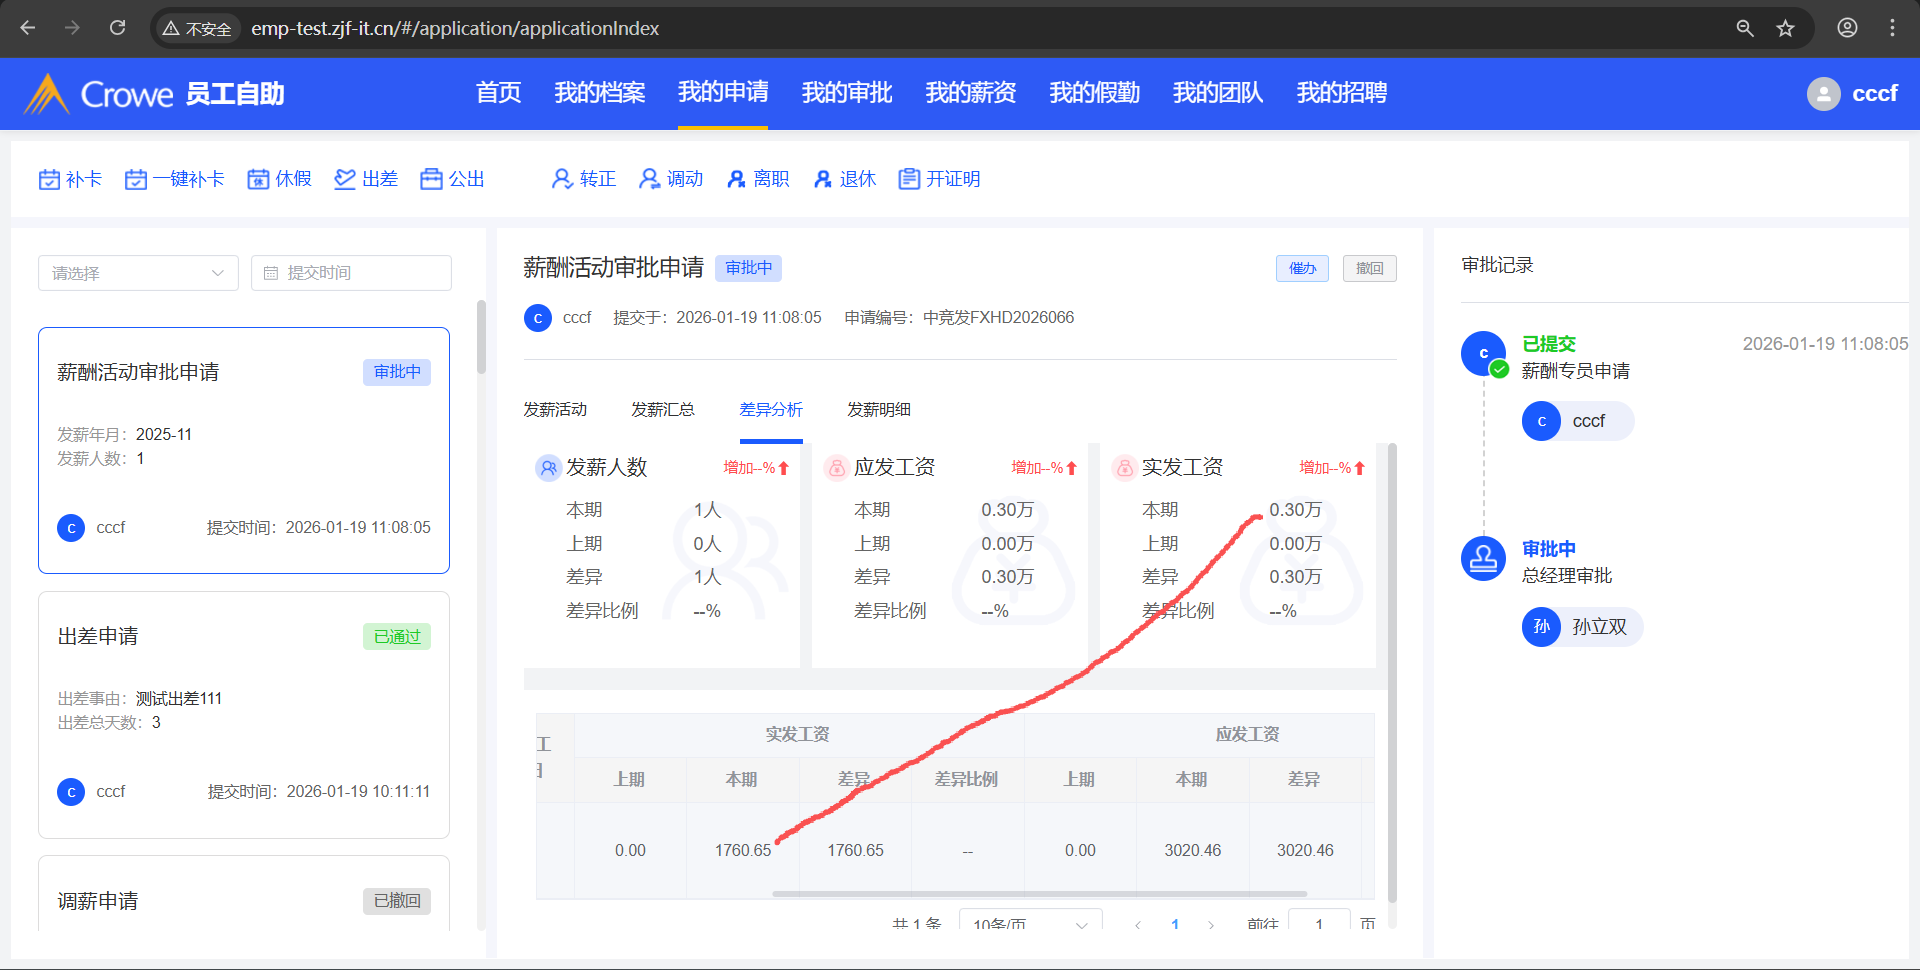Click the 出差 business trip icon
1920x970 pixels.
pyautogui.click(x=345, y=179)
